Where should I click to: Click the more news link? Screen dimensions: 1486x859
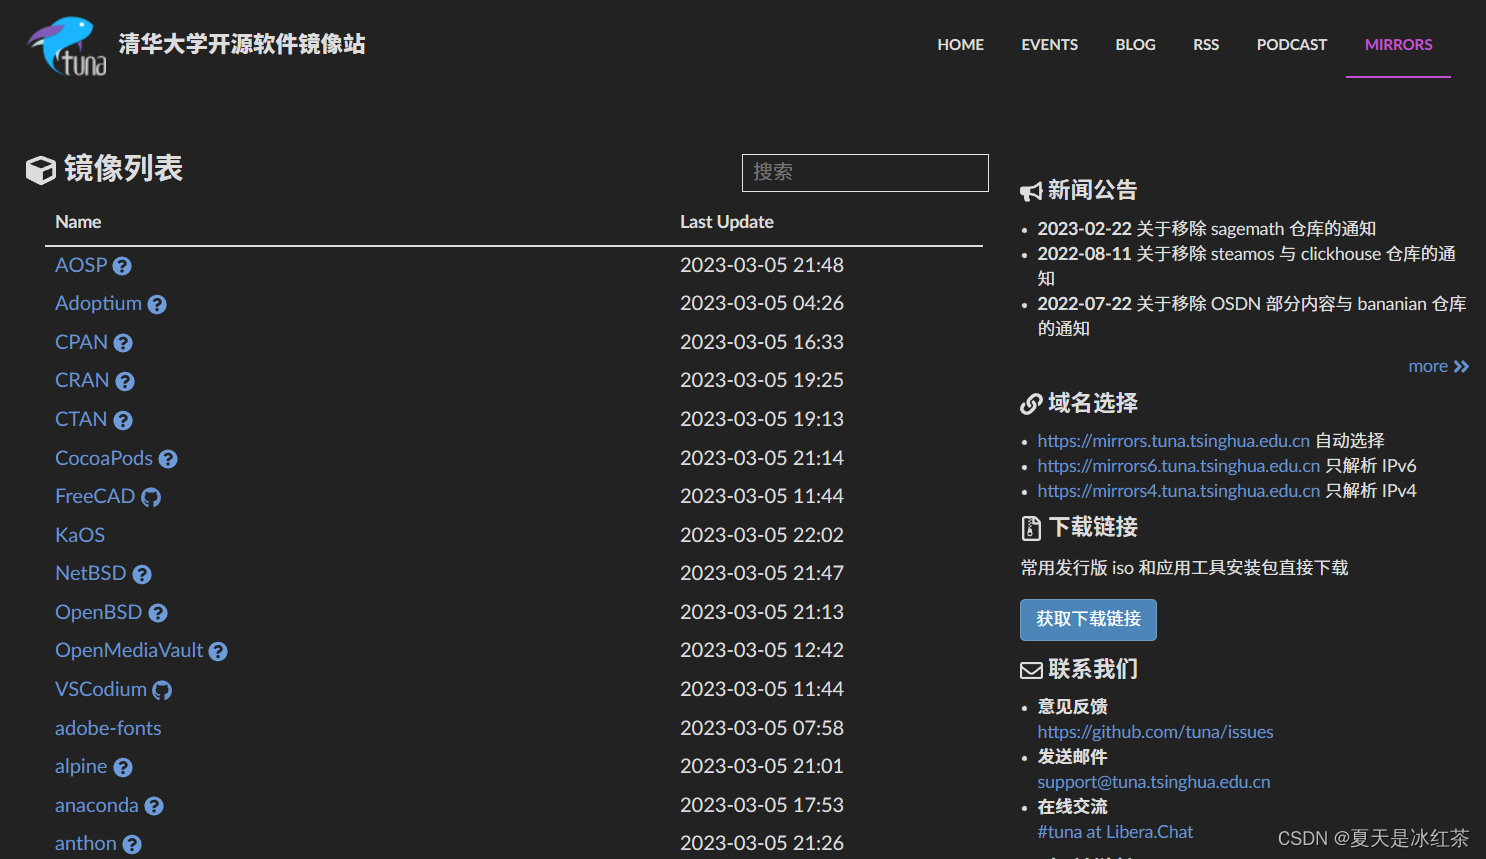point(1428,367)
